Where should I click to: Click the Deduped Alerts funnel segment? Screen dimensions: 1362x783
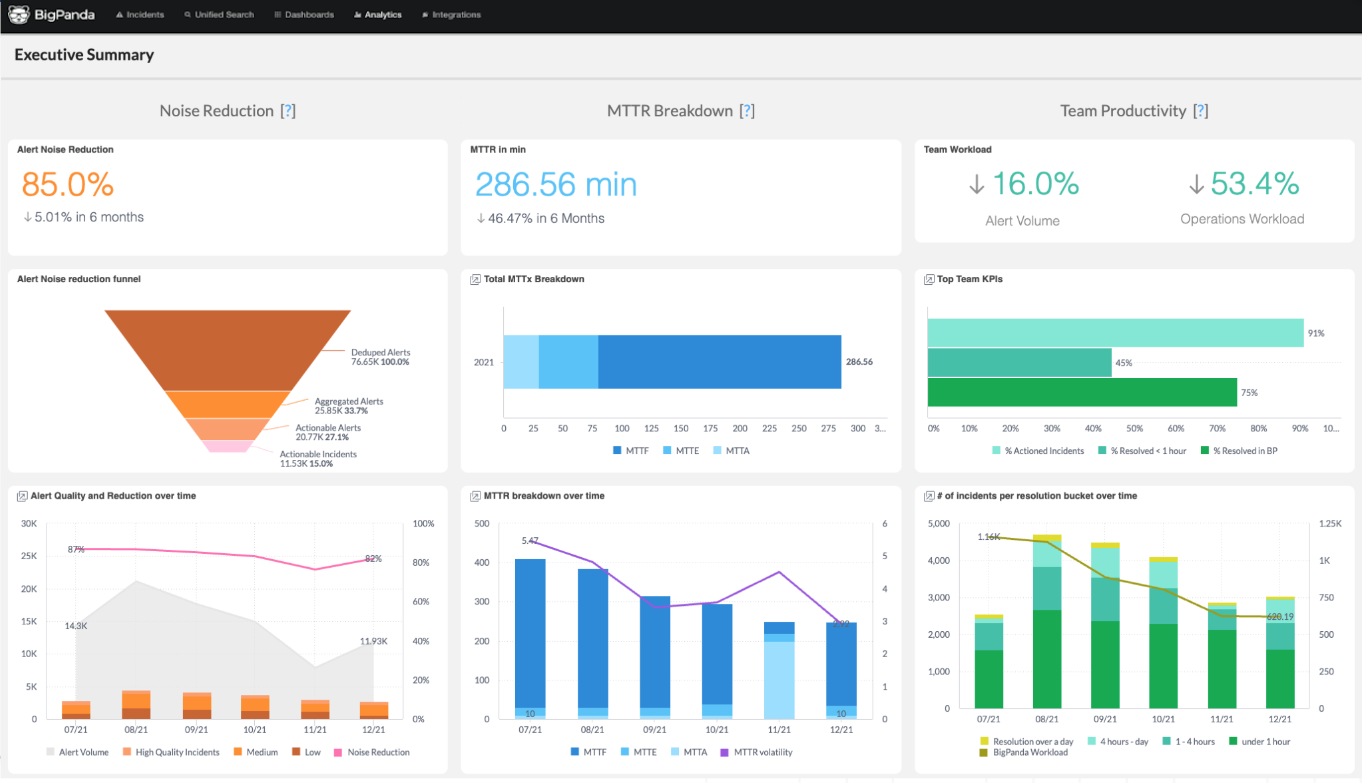(228, 348)
